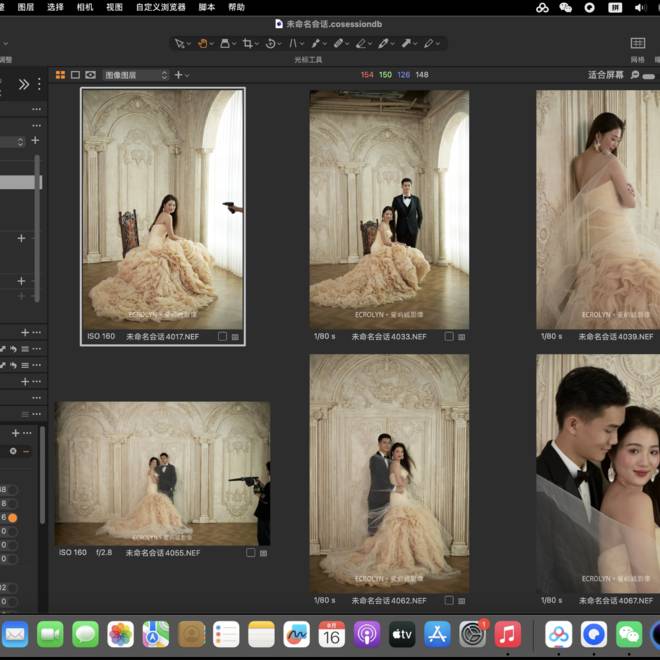The height and width of the screenshot is (660, 660).
Task: Open the 相机 menu
Action: [x=85, y=7]
